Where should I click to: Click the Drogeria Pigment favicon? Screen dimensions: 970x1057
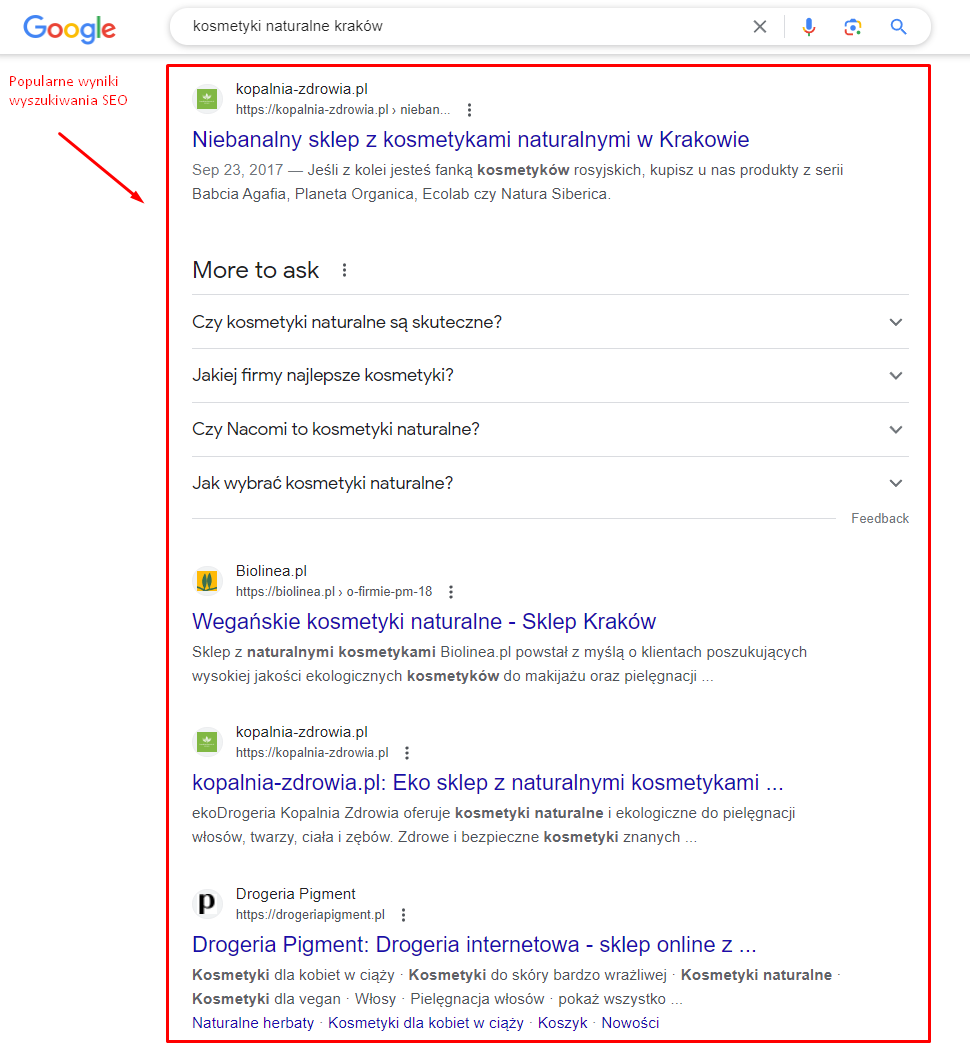[x=208, y=904]
